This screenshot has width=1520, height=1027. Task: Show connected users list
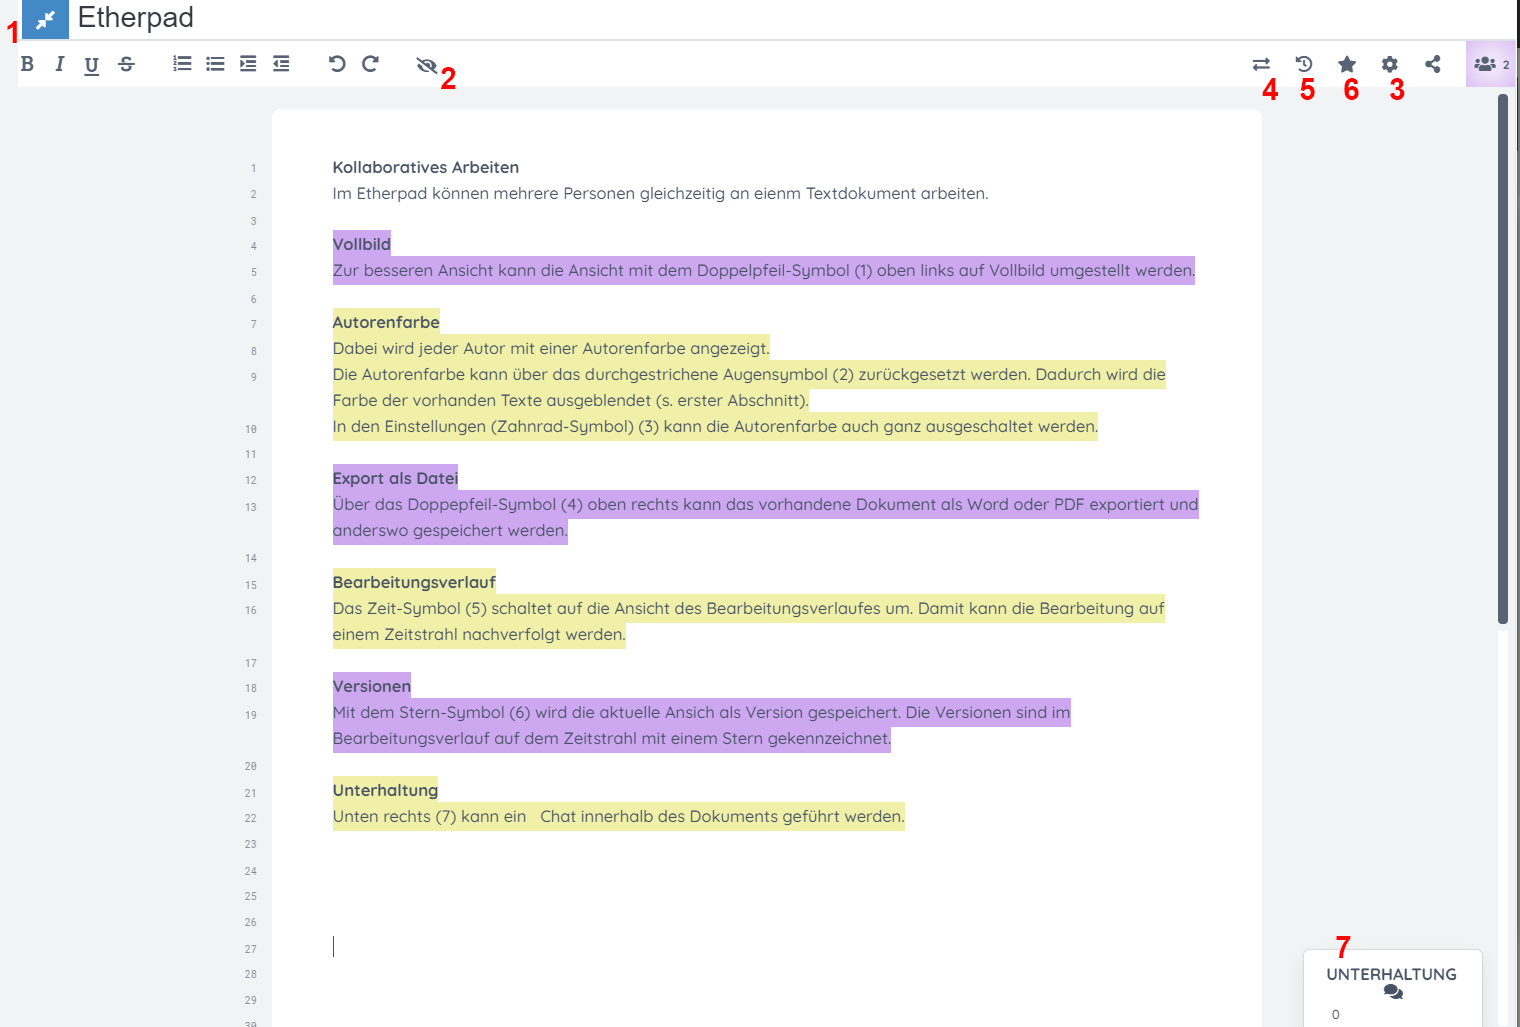(1491, 64)
